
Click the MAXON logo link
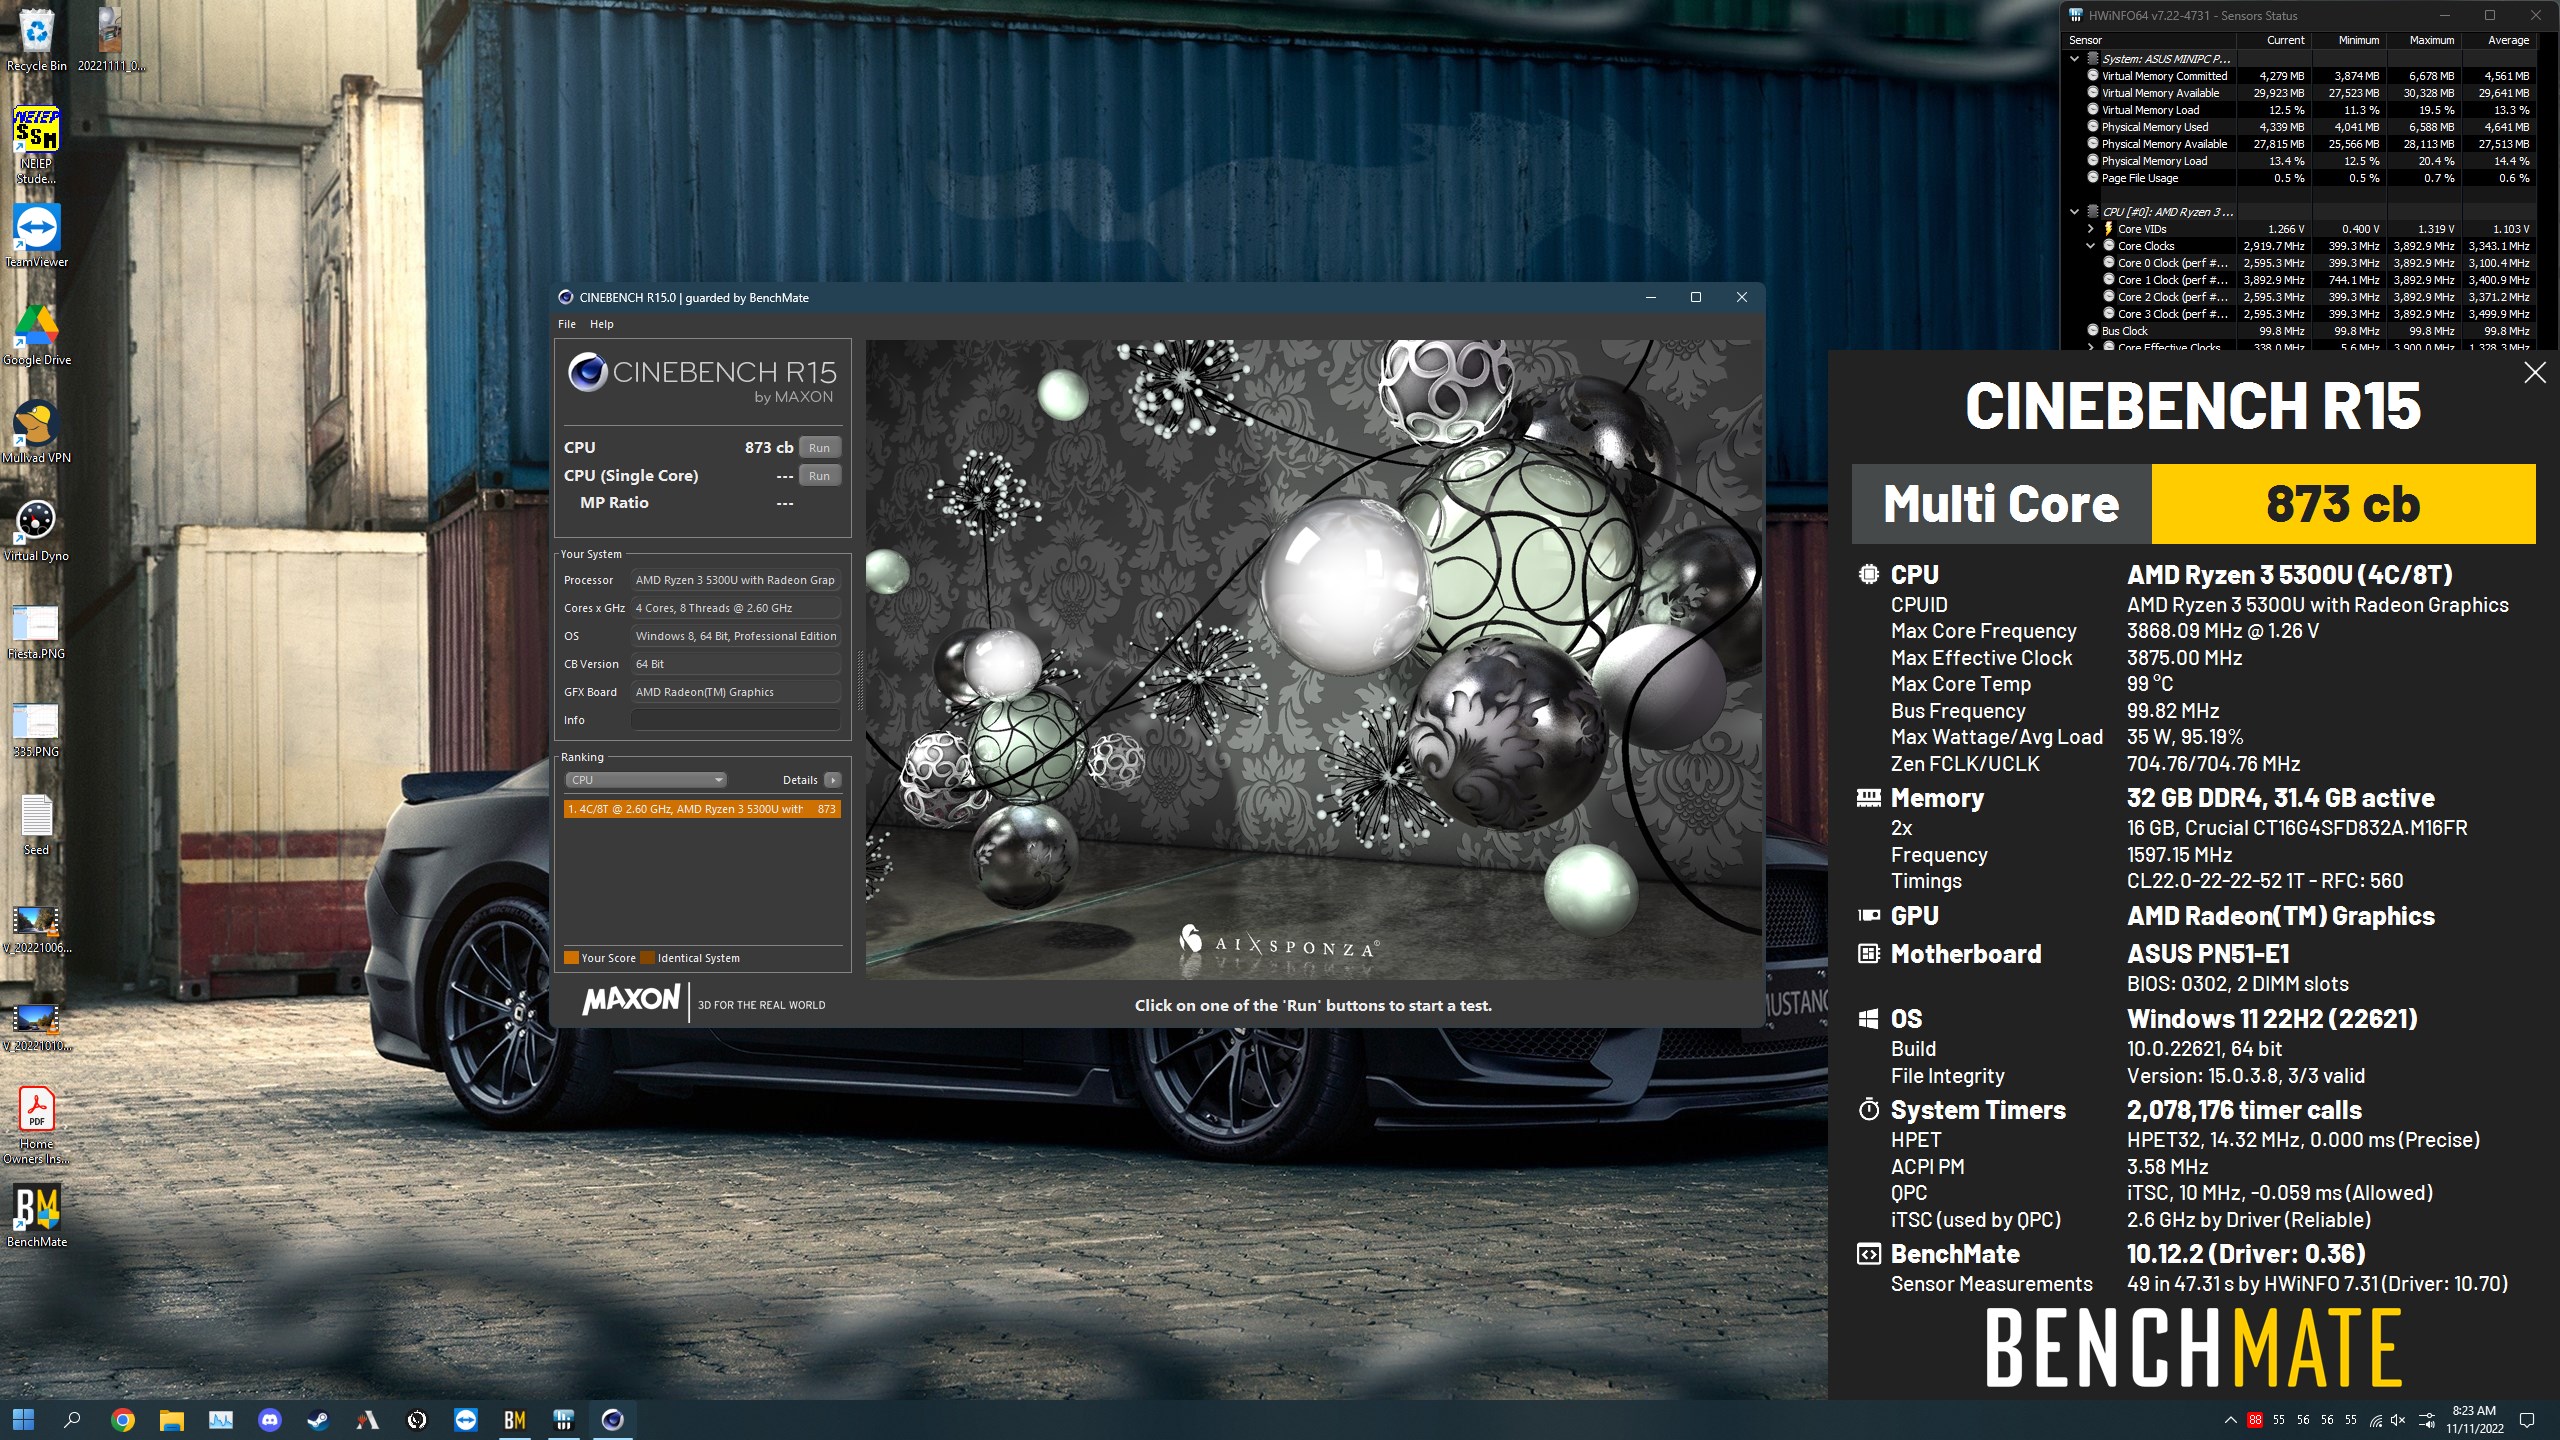[631, 1000]
